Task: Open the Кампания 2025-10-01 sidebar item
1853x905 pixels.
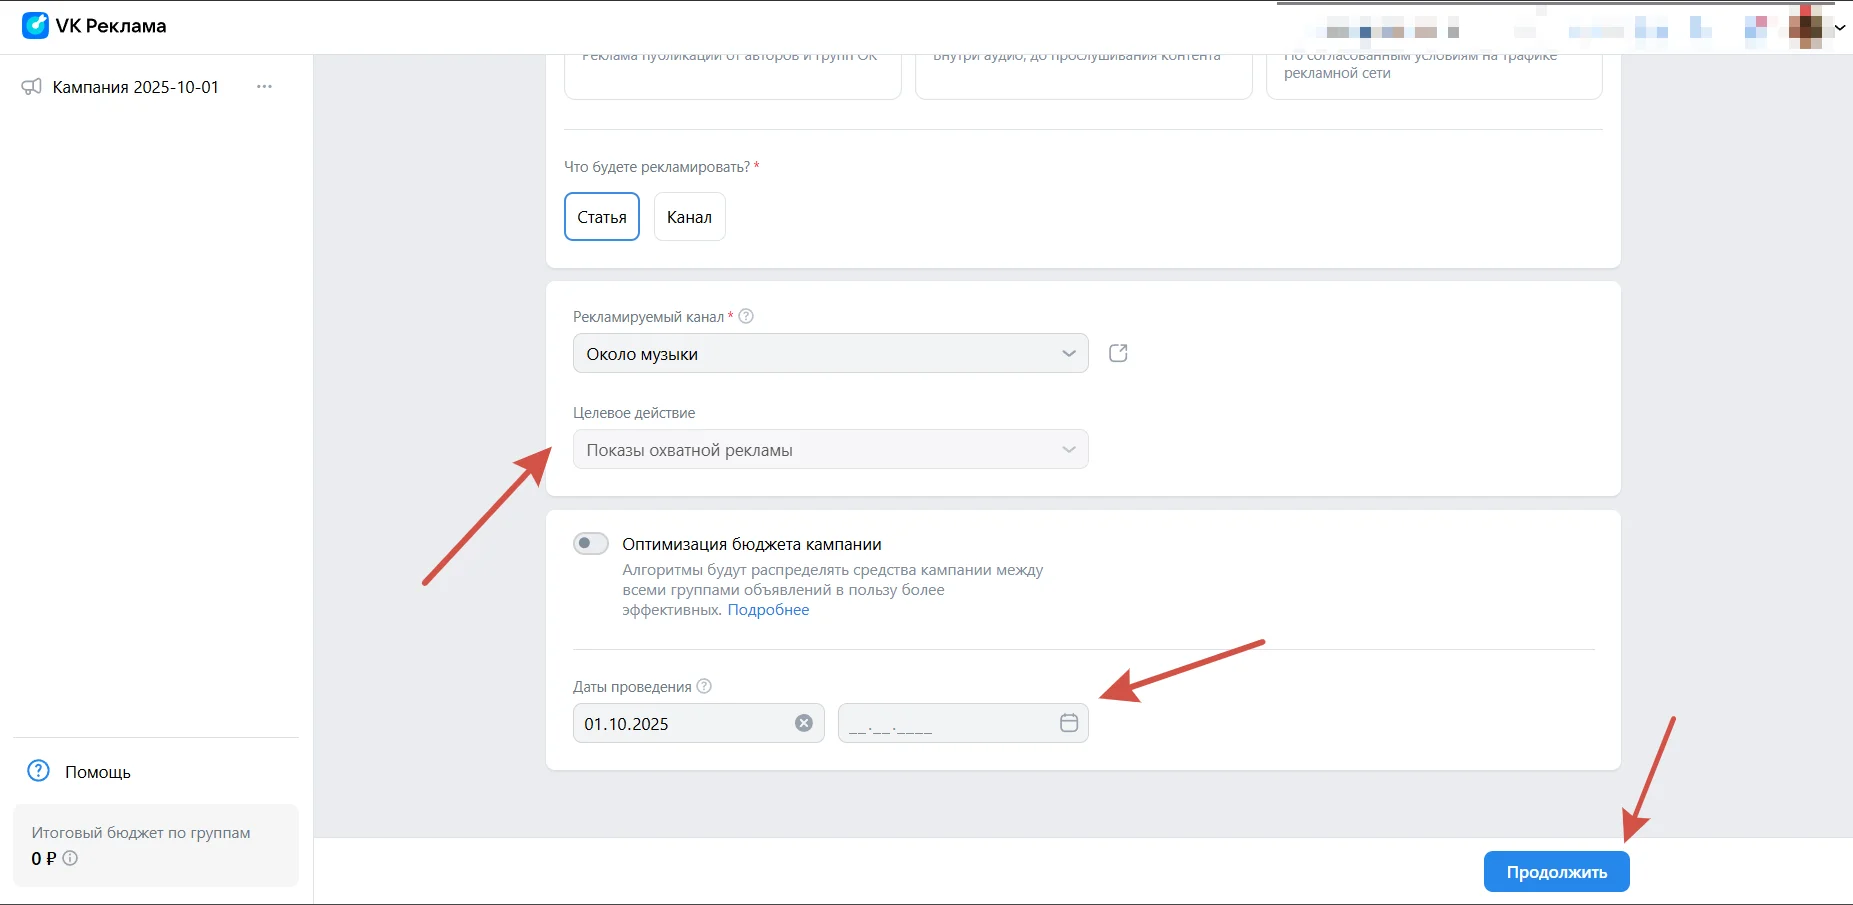Action: click(136, 87)
